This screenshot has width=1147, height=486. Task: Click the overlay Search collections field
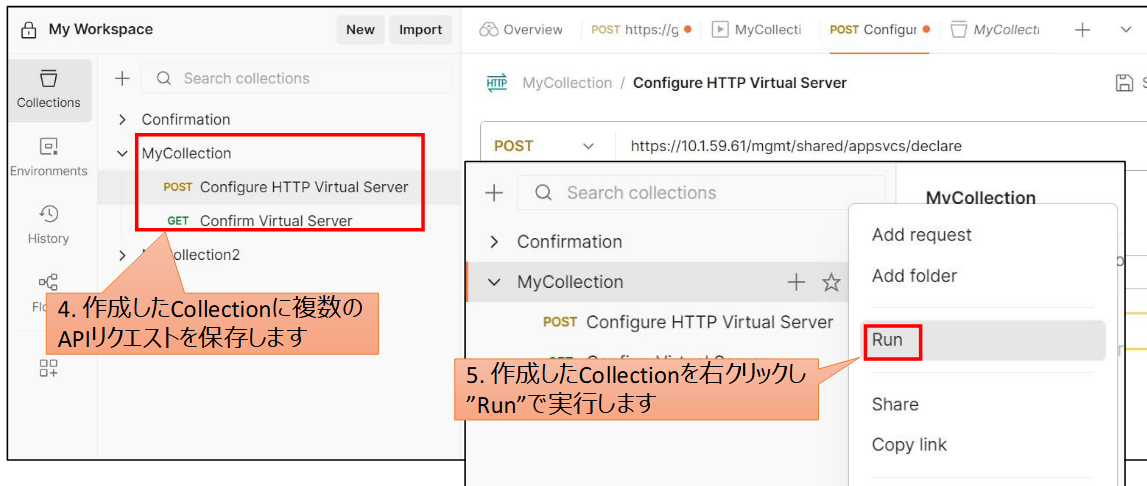(x=701, y=193)
